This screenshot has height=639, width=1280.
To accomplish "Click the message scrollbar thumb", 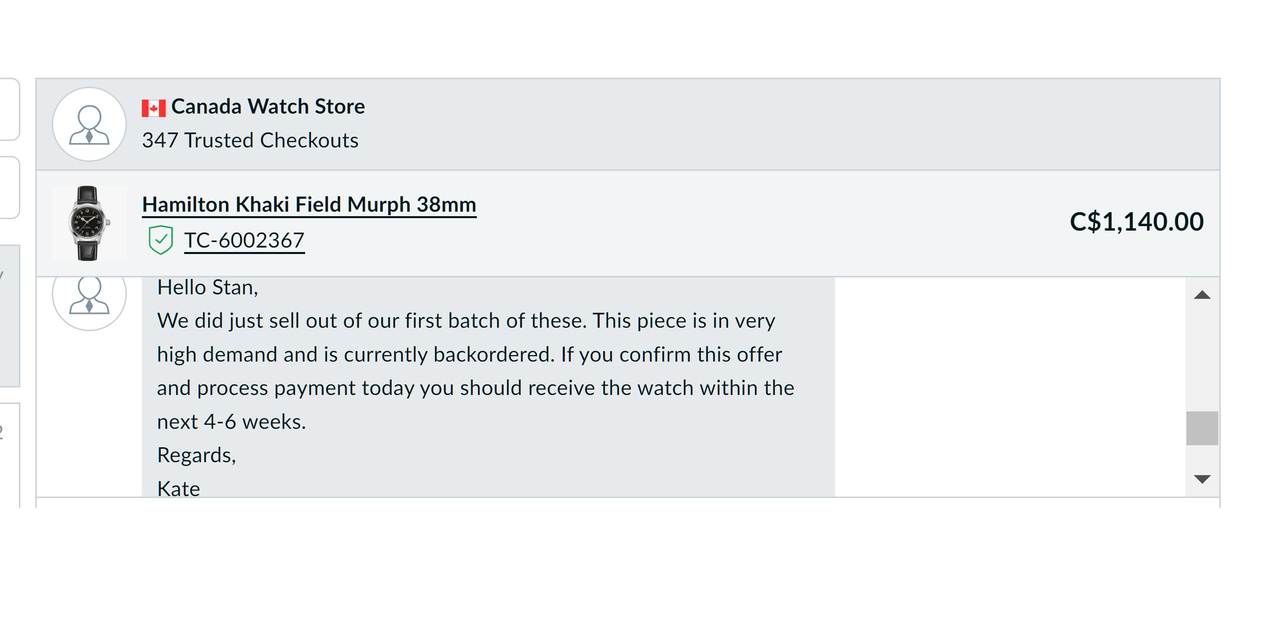I will pos(1202,428).
